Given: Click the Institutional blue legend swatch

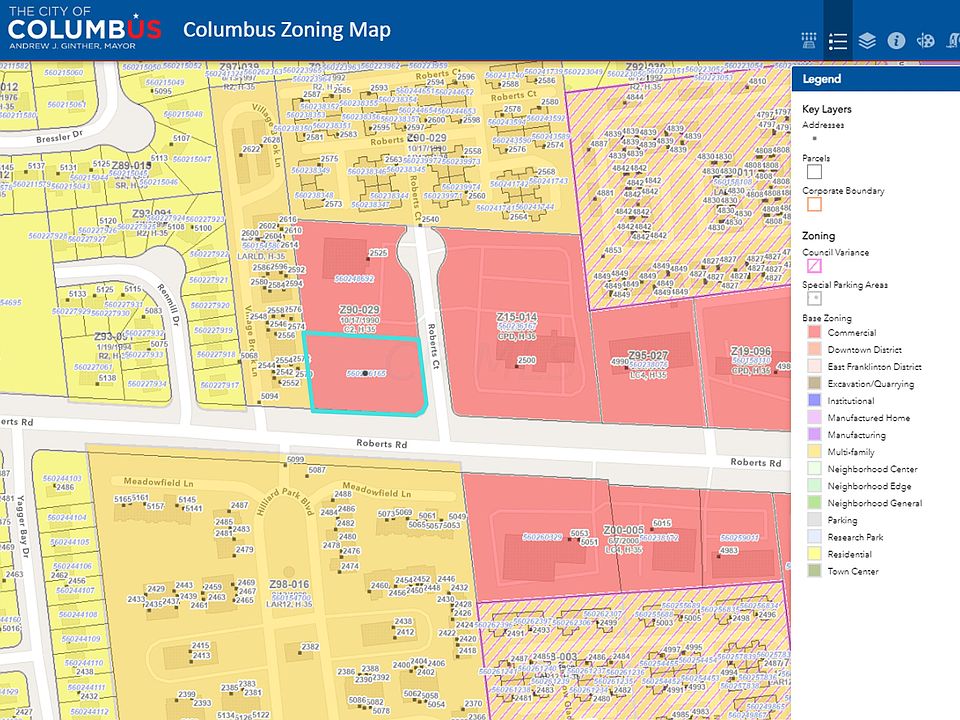Looking at the screenshot, I should point(814,401).
